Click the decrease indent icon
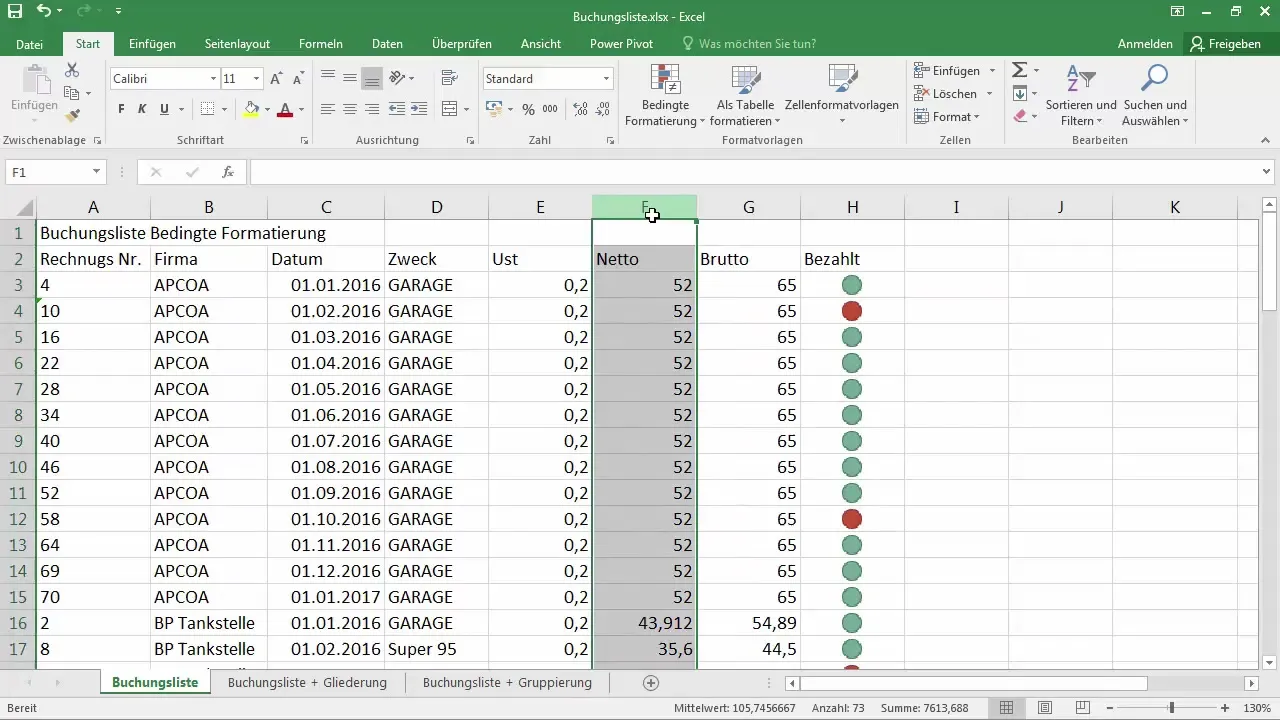This screenshot has height=720, width=1280. [x=397, y=109]
